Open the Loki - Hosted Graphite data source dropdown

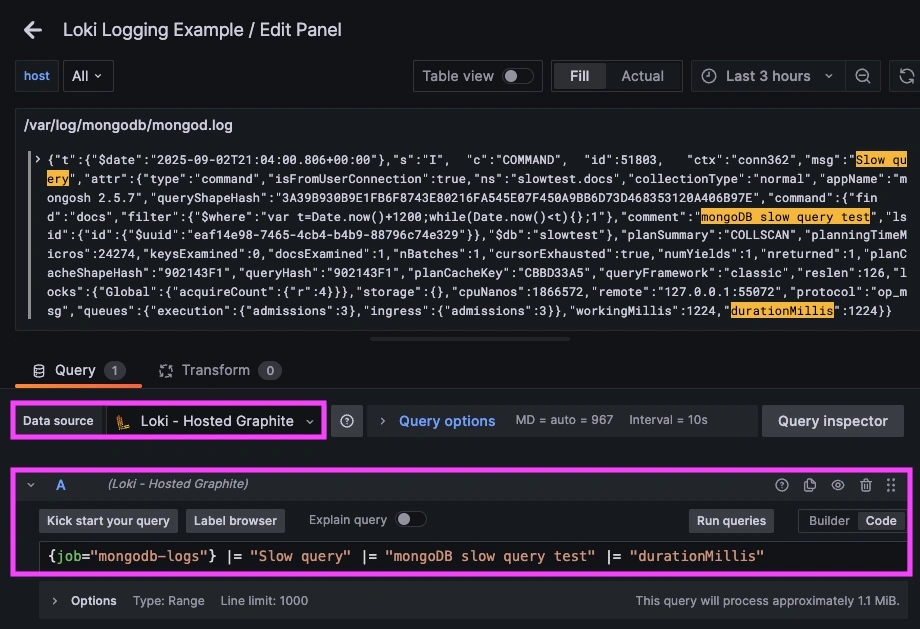215,421
